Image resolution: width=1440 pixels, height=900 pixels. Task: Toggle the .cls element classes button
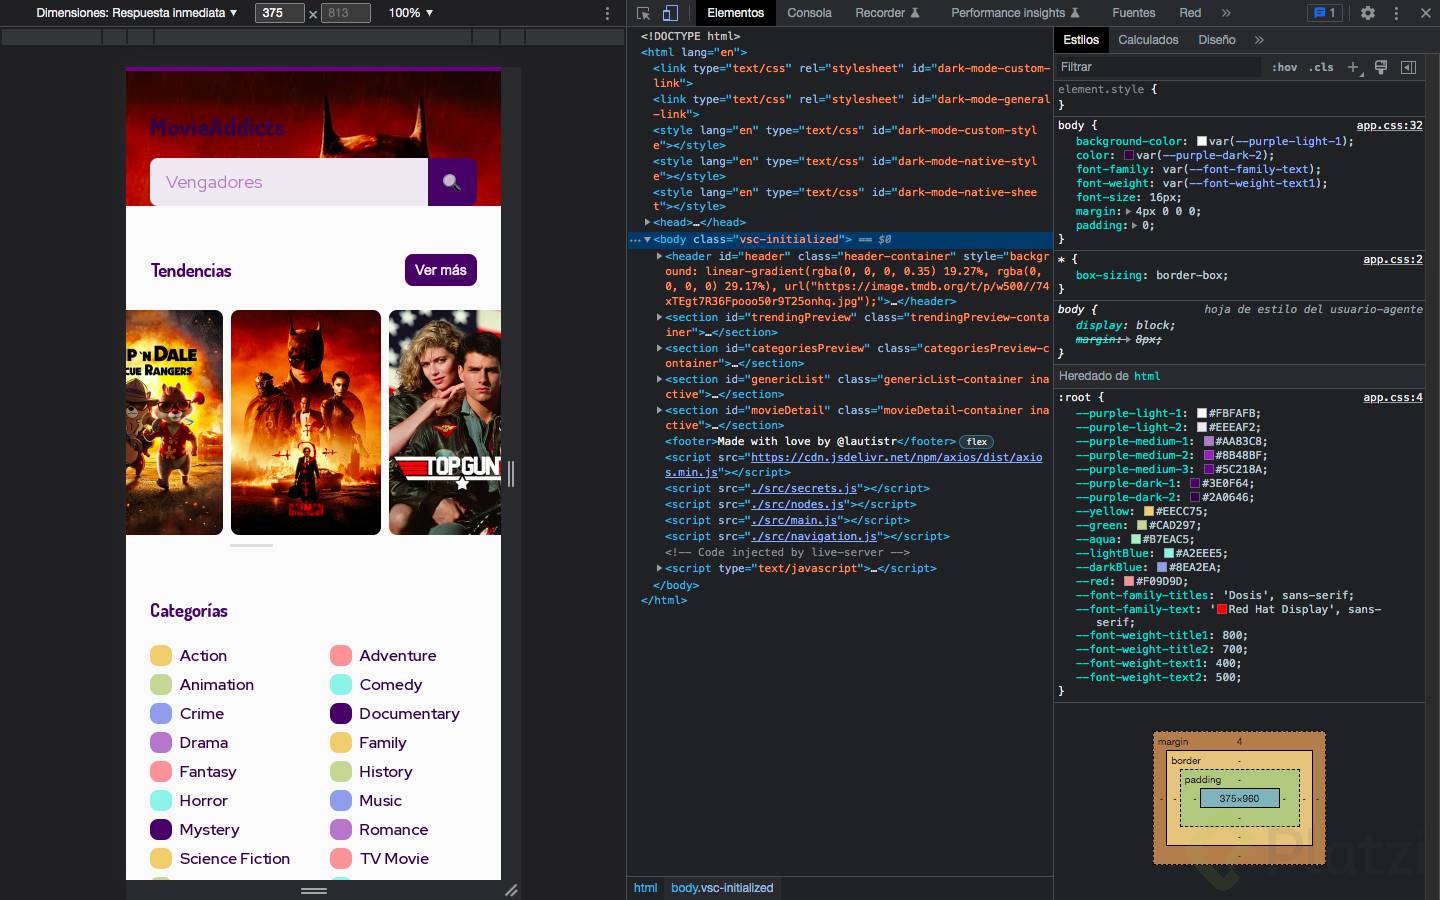(x=1322, y=67)
